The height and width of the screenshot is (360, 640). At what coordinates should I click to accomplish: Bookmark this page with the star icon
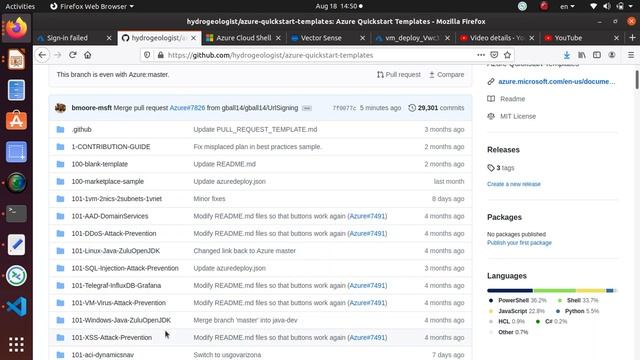click(507, 55)
